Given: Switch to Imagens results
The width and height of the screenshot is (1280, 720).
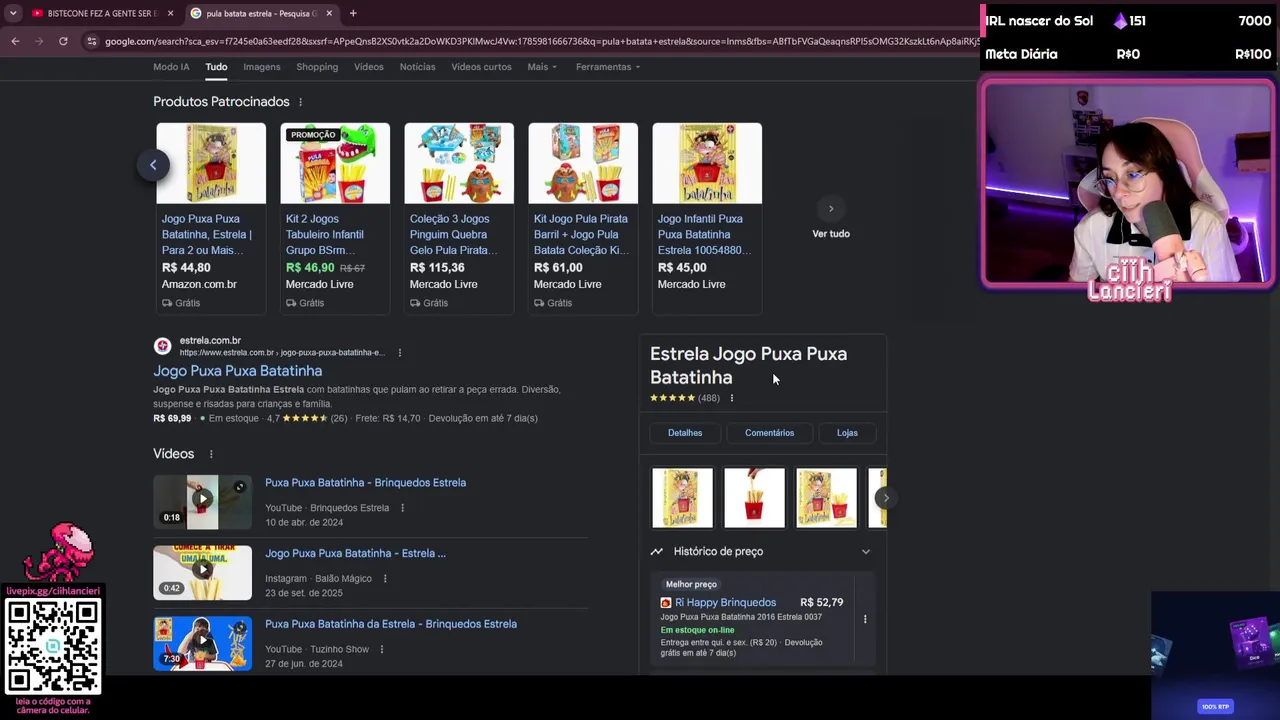Looking at the screenshot, I should (261, 67).
